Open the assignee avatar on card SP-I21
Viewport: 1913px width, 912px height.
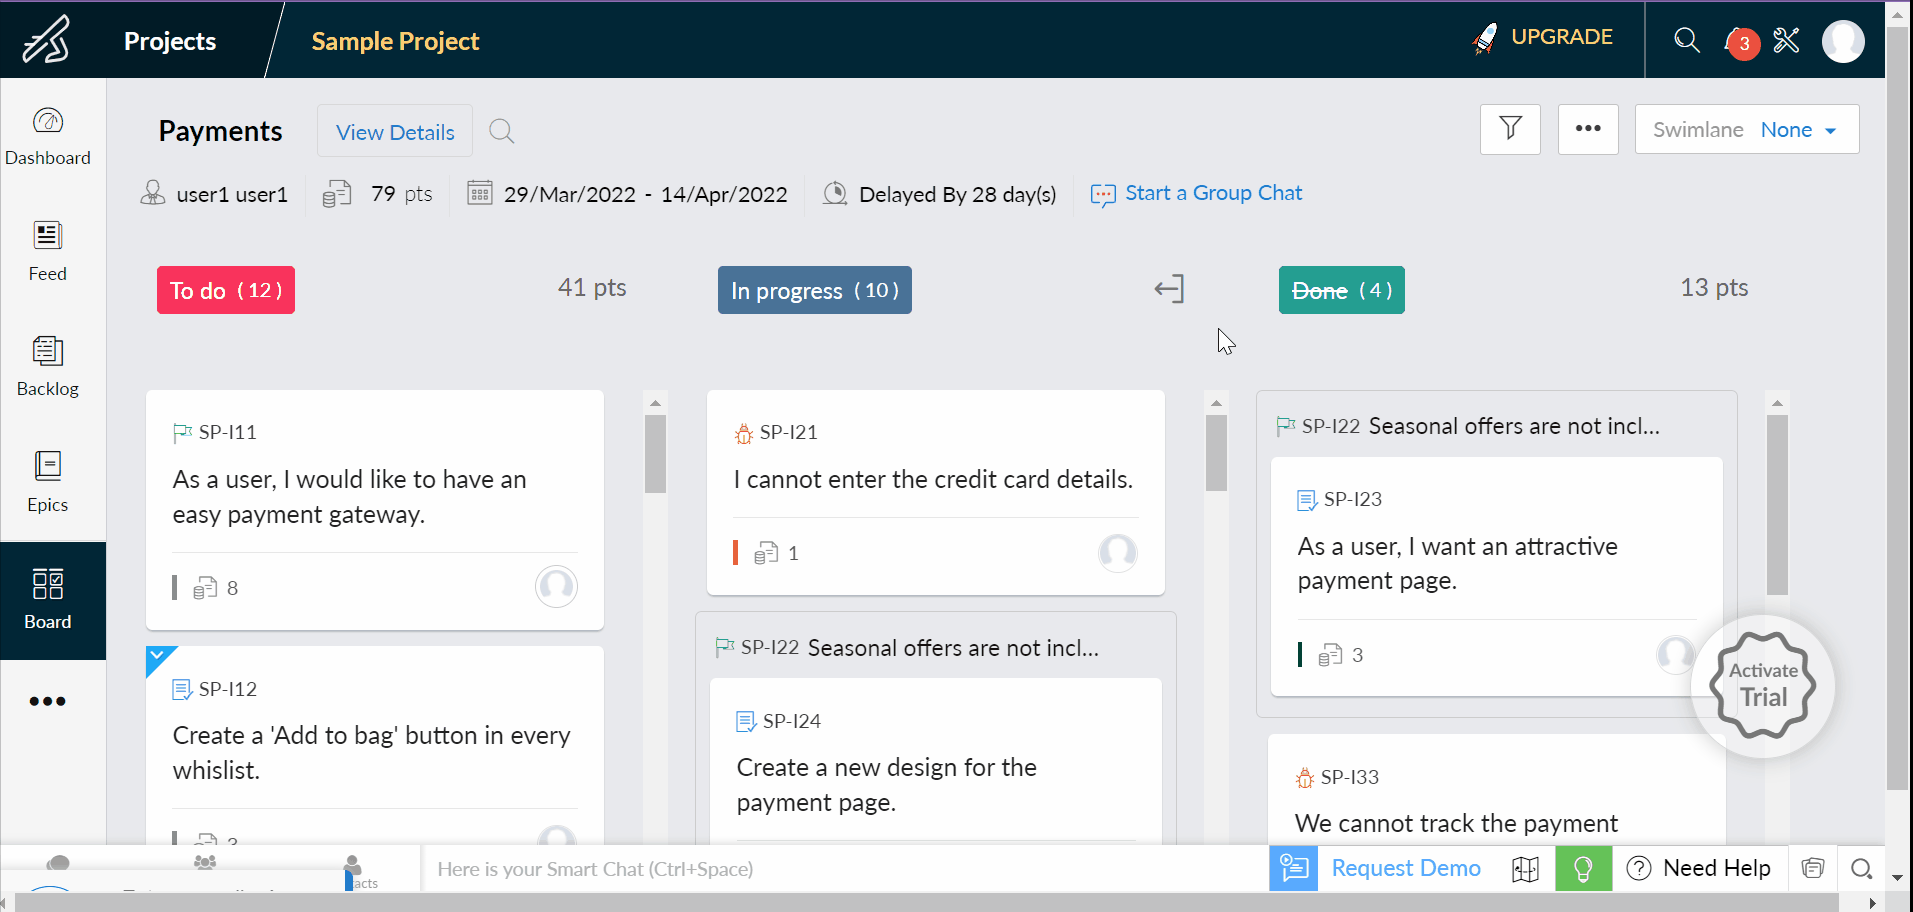tap(1118, 552)
